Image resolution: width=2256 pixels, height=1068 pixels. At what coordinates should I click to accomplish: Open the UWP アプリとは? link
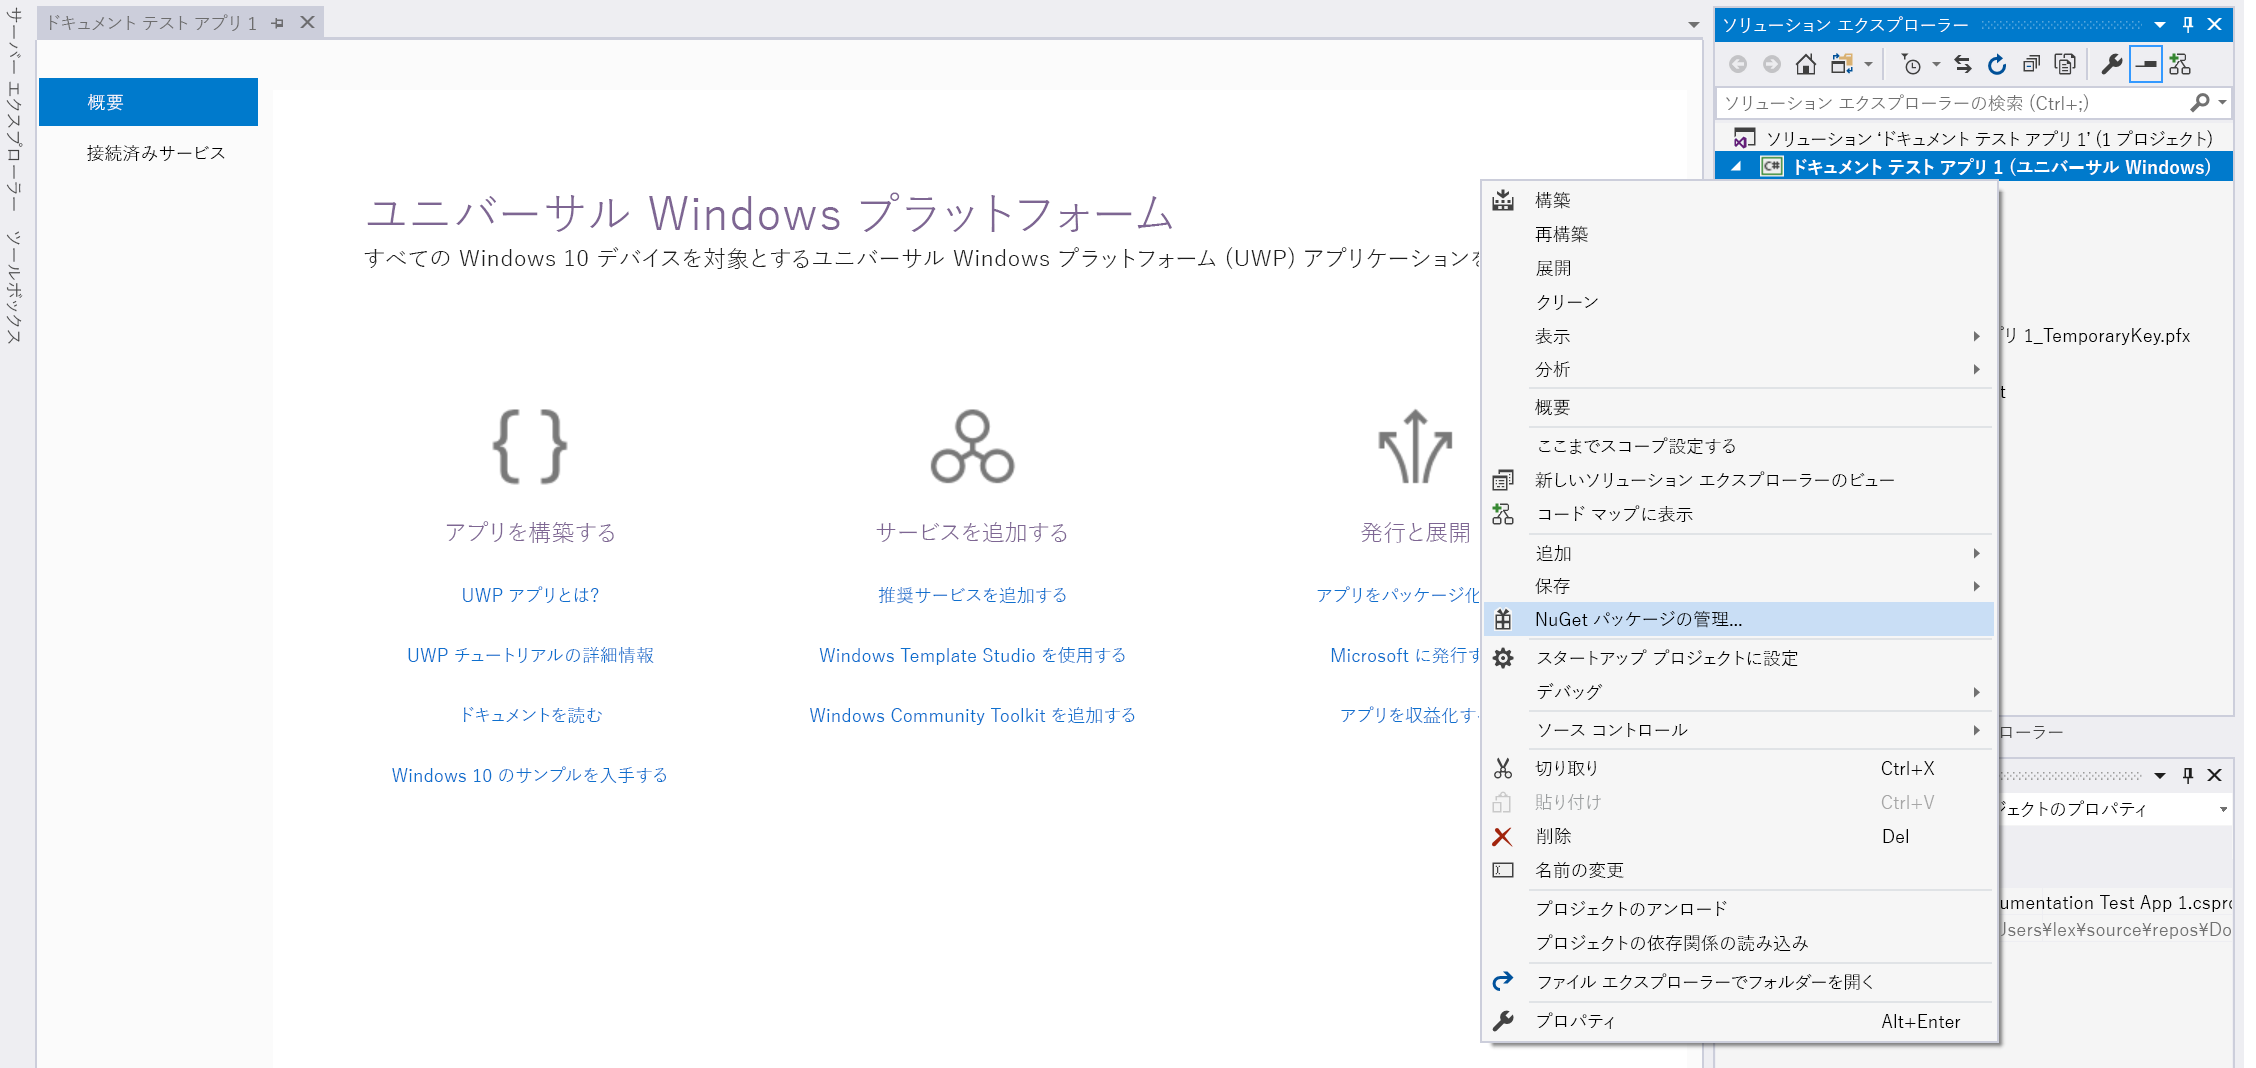tap(530, 595)
